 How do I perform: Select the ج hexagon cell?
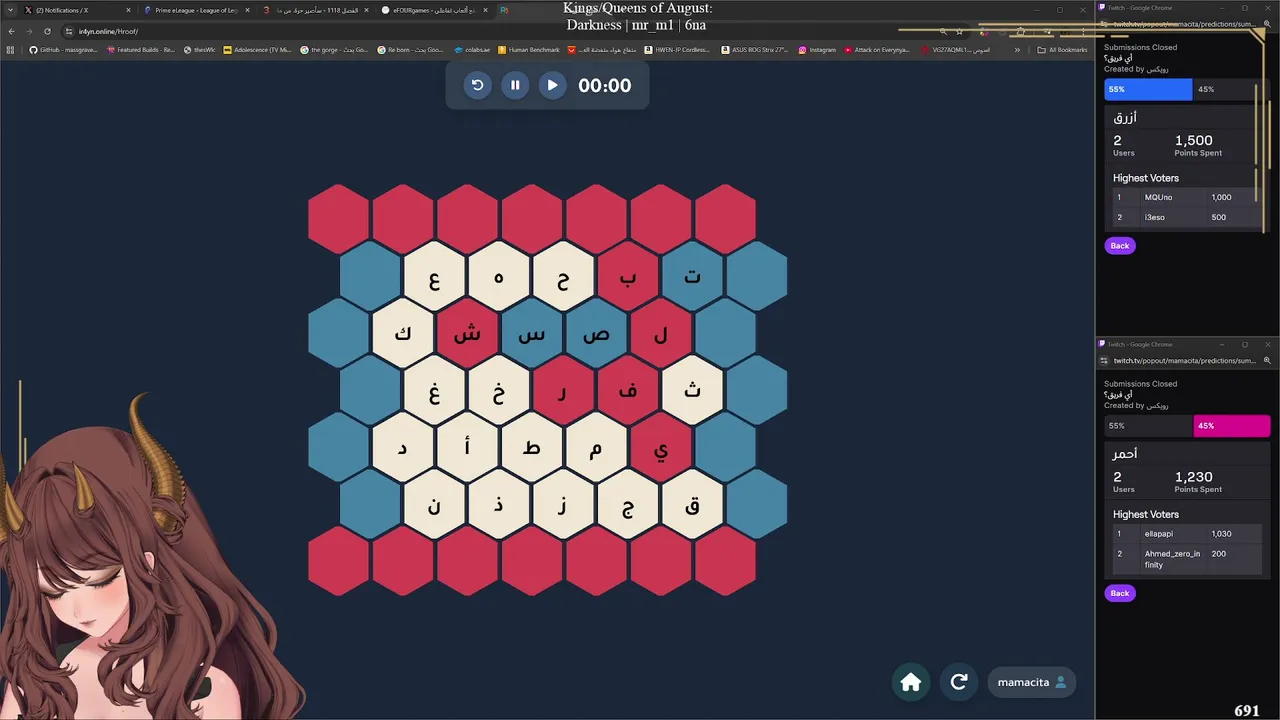click(627, 504)
